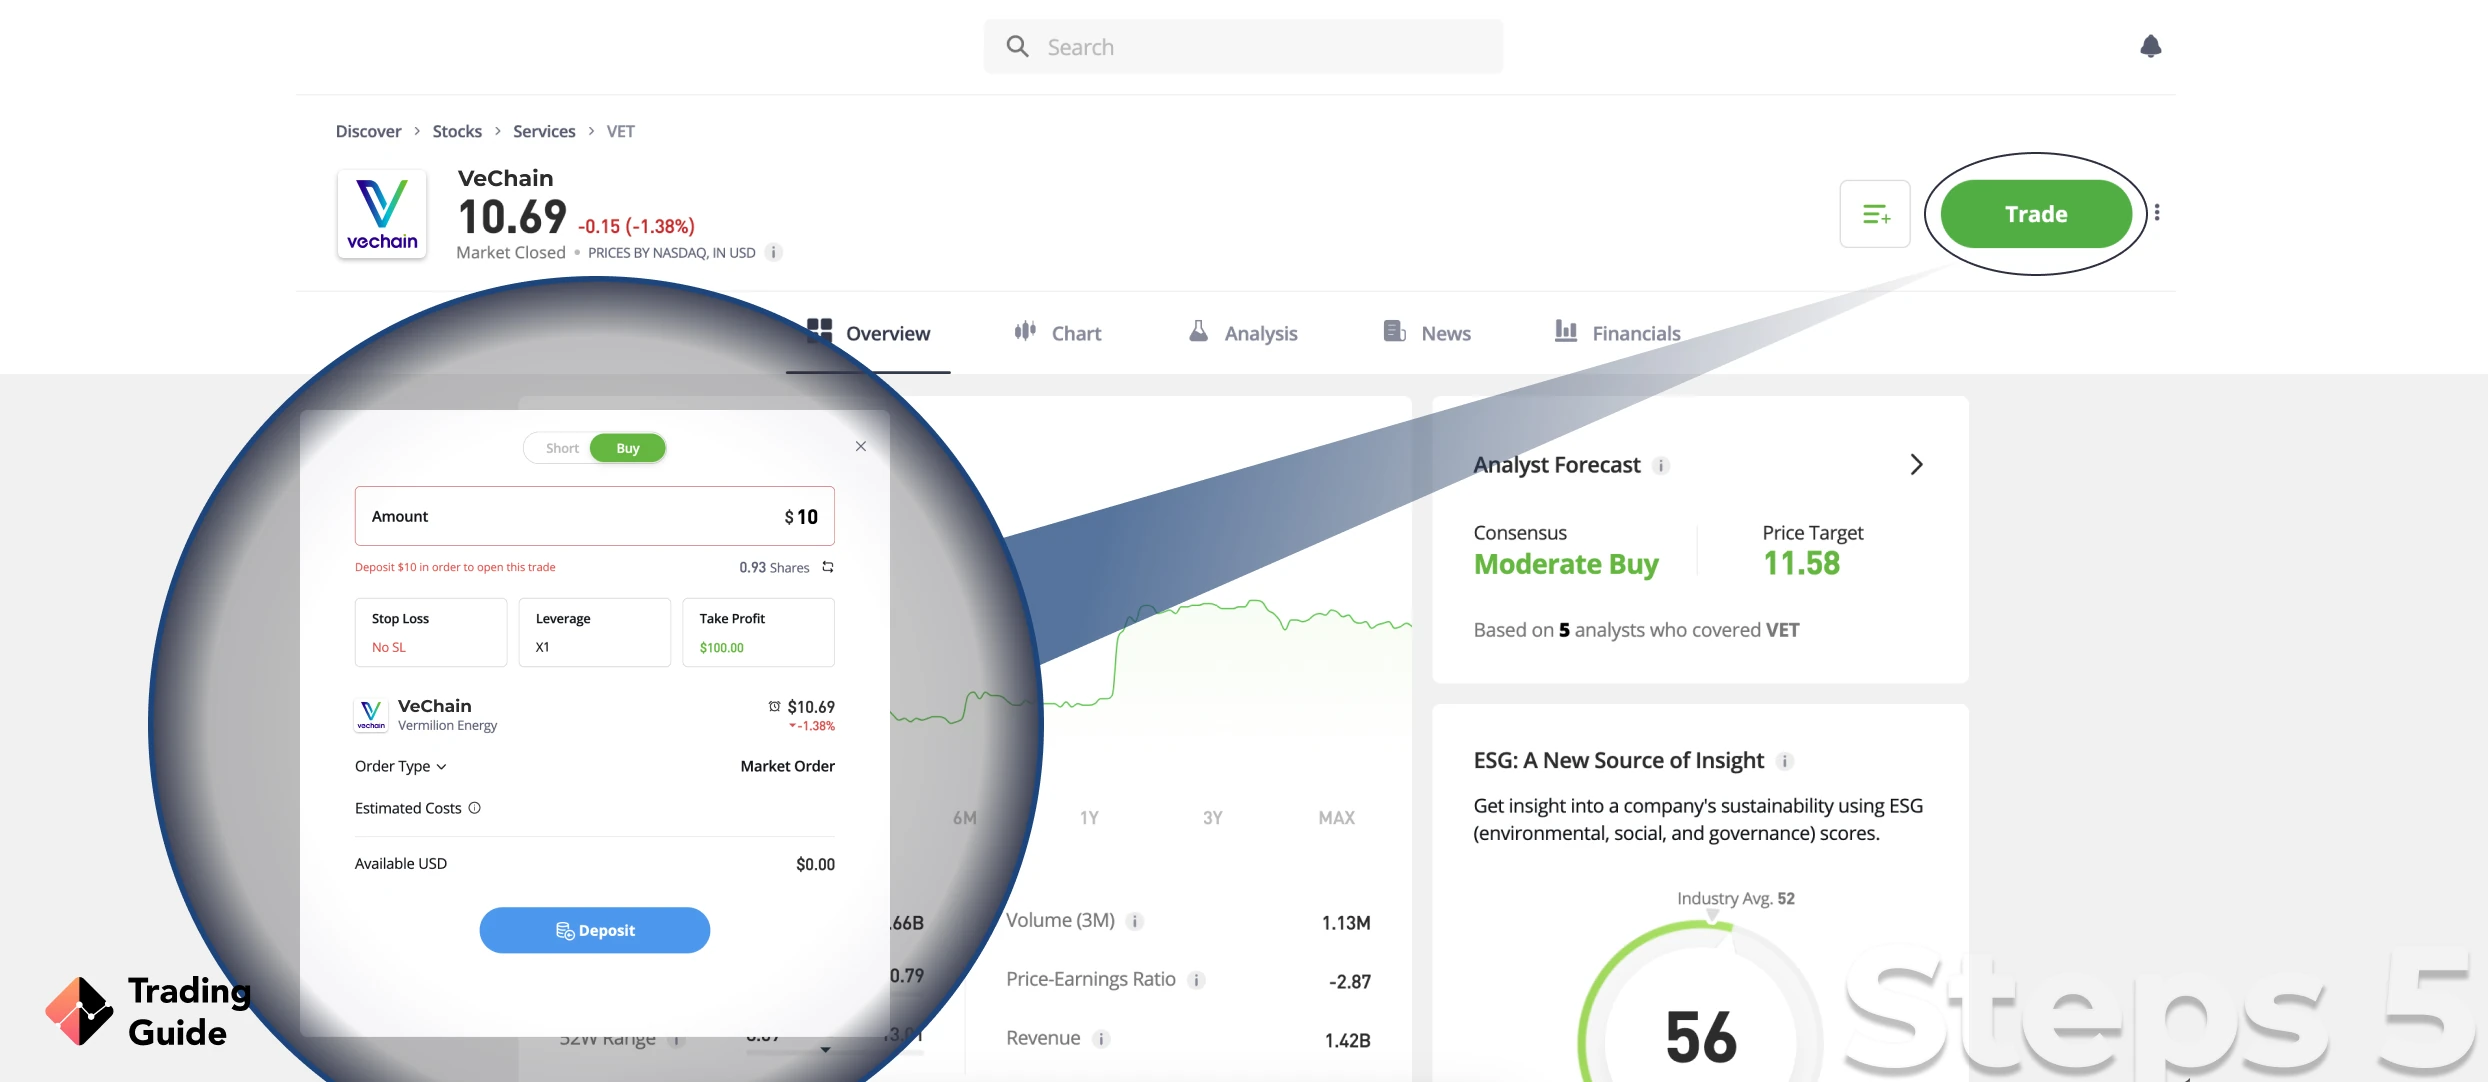The height and width of the screenshot is (1082, 2488).
Task: Show Estimated Costs info
Action: coord(475,808)
